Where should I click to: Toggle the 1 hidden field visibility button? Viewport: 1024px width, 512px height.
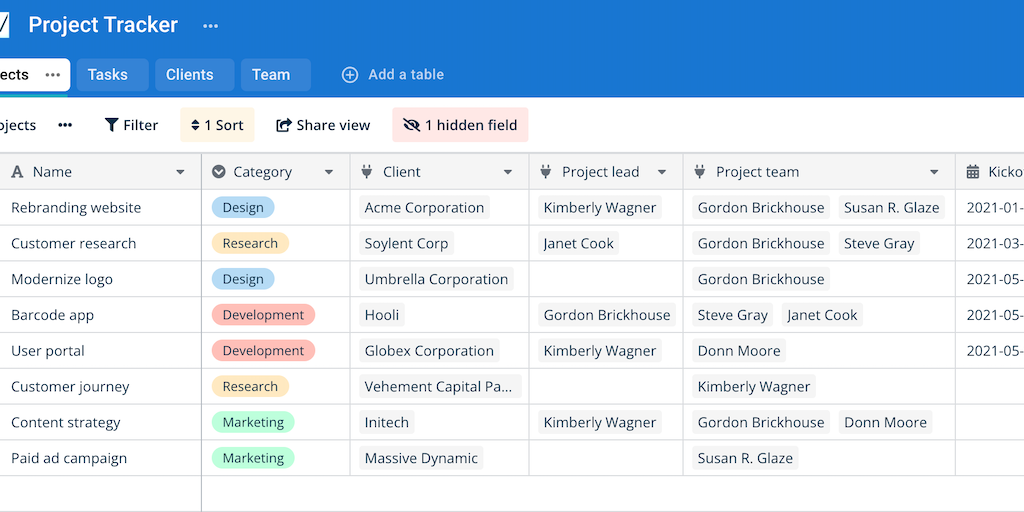click(x=460, y=125)
